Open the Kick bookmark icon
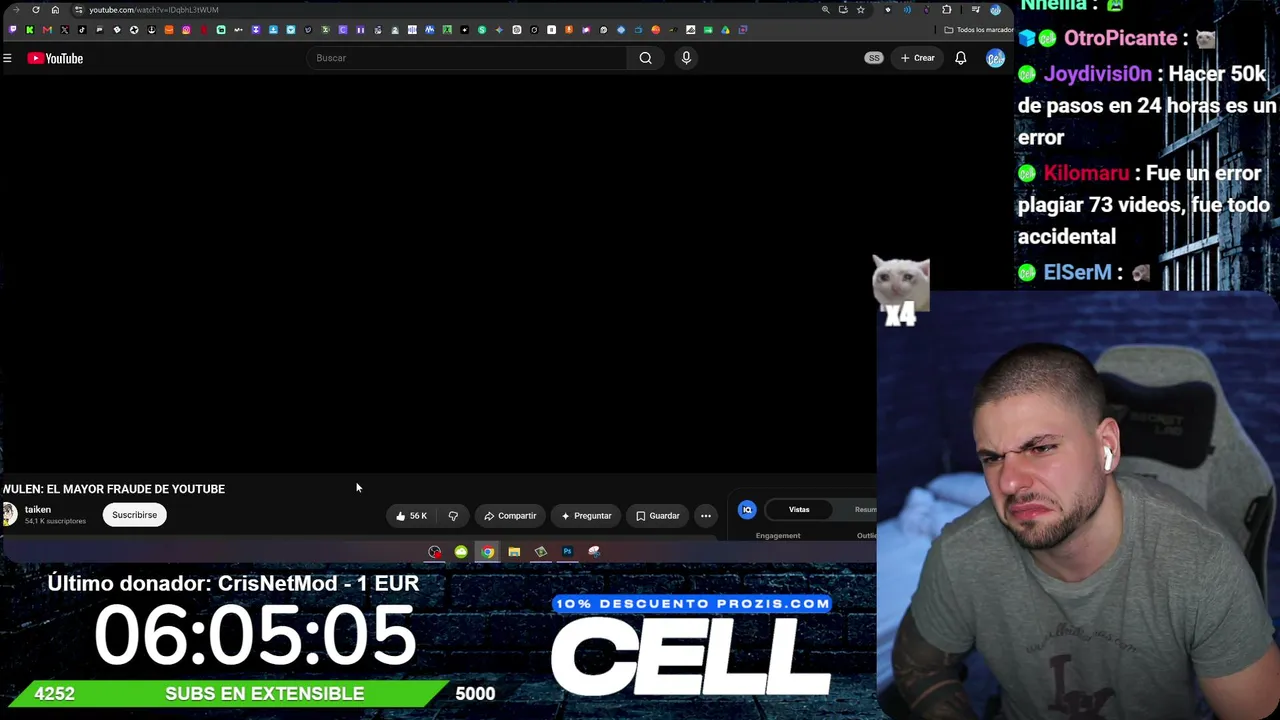 [x=30, y=30]
